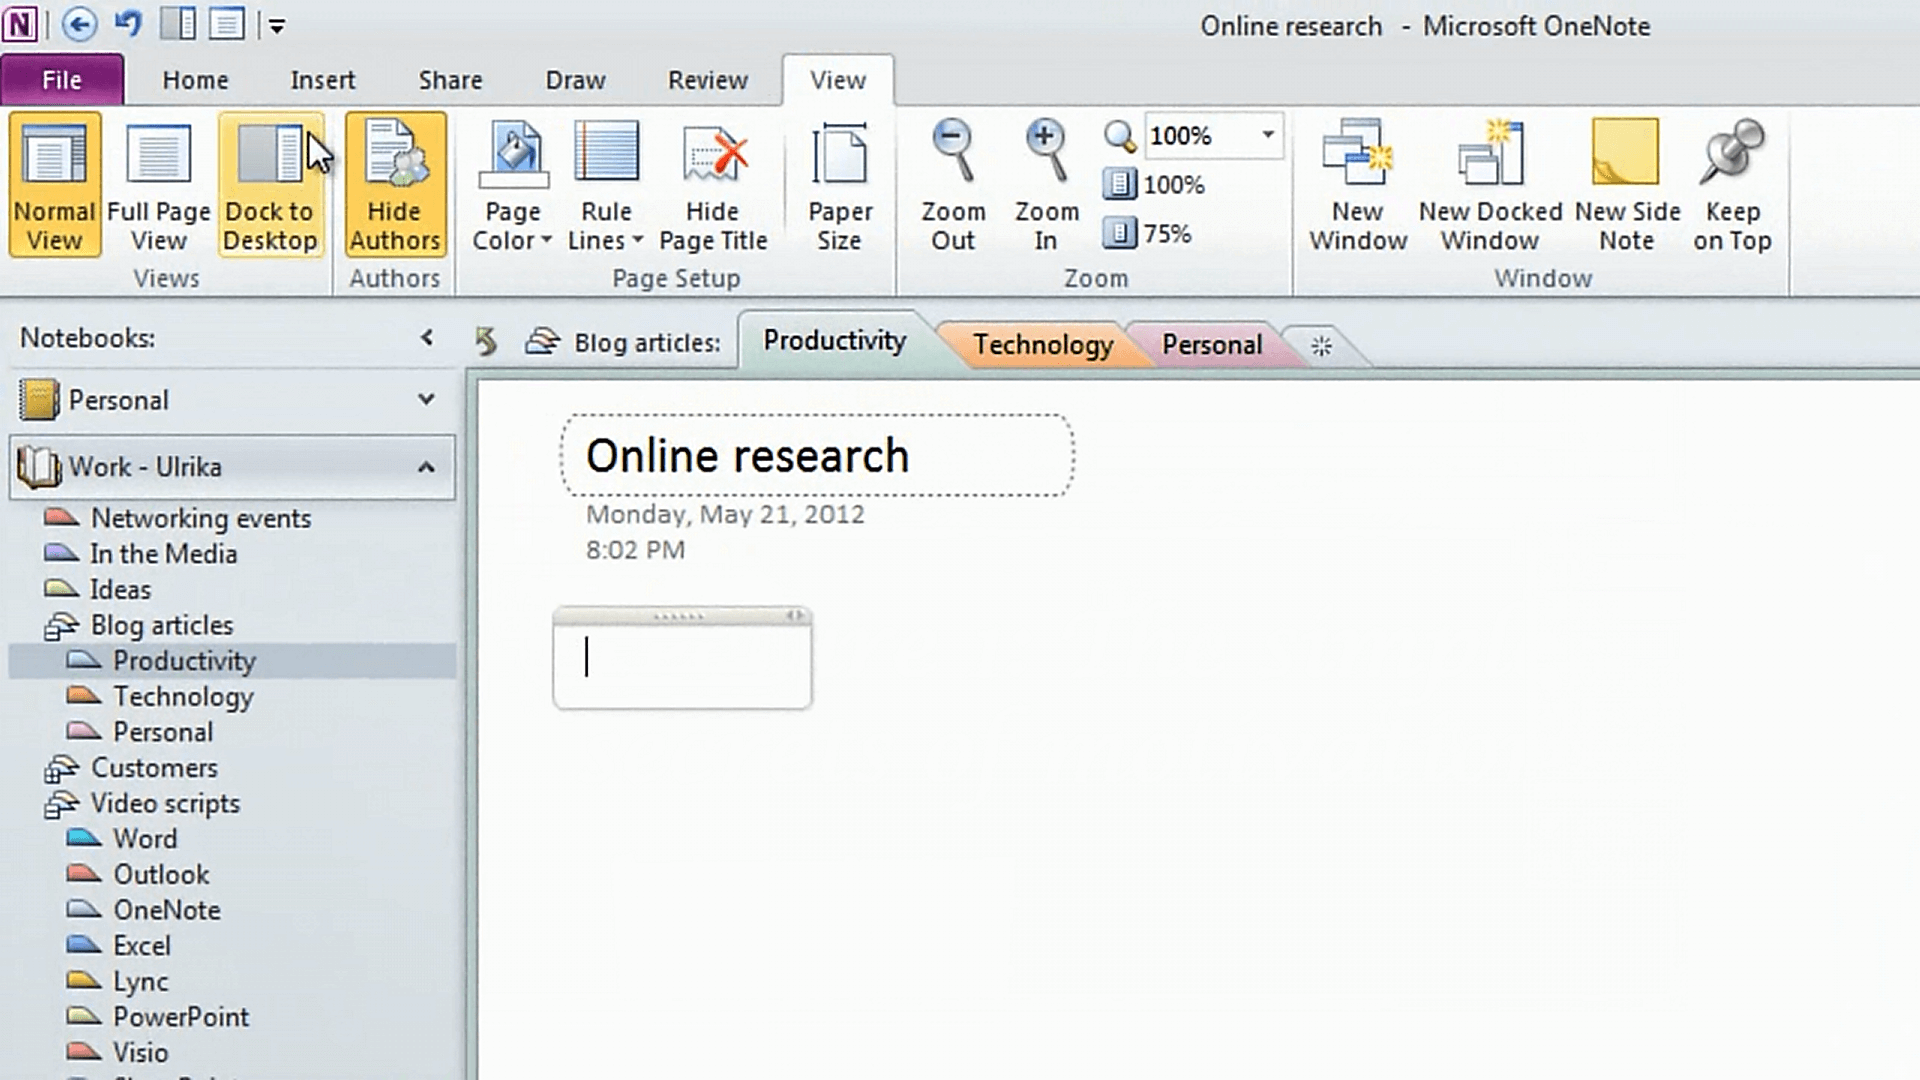1920x1080 pixels.
Task: Open zoom percentage dropdown arrow
Action: (x=1267, y=135)
